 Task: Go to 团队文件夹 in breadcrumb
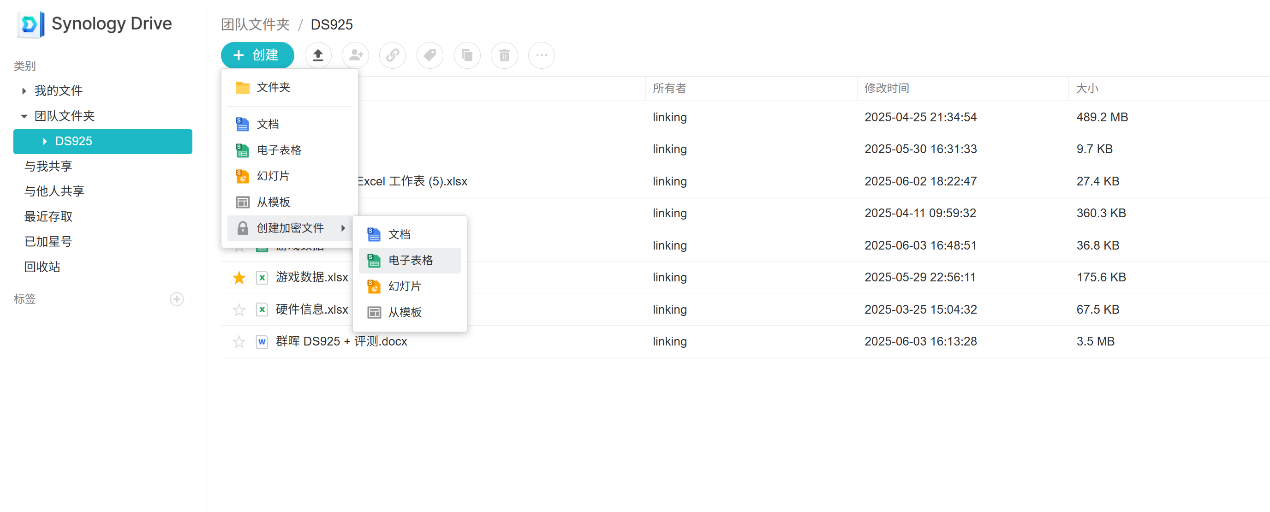click(255, 25)
